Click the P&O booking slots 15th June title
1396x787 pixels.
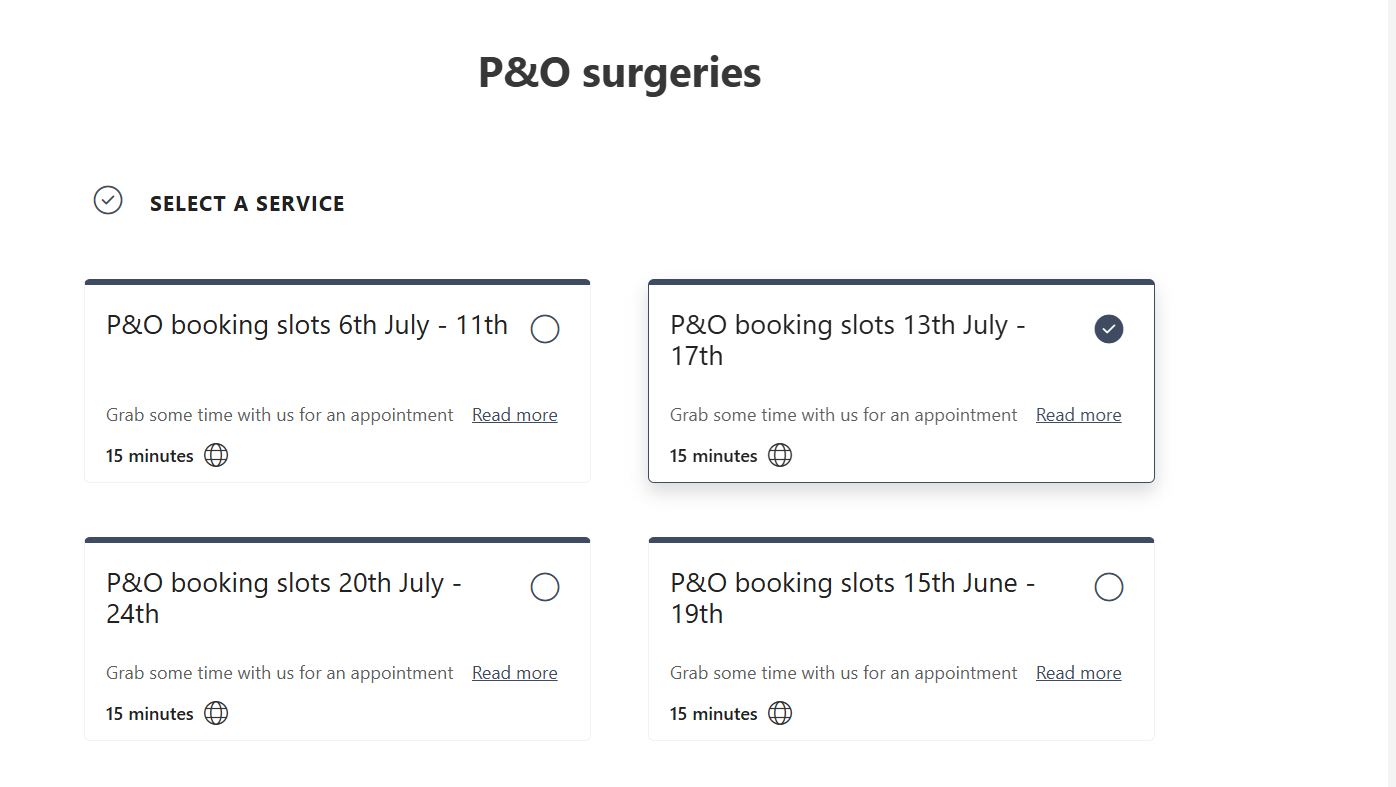pyautogui.click(x=853, y=598)
